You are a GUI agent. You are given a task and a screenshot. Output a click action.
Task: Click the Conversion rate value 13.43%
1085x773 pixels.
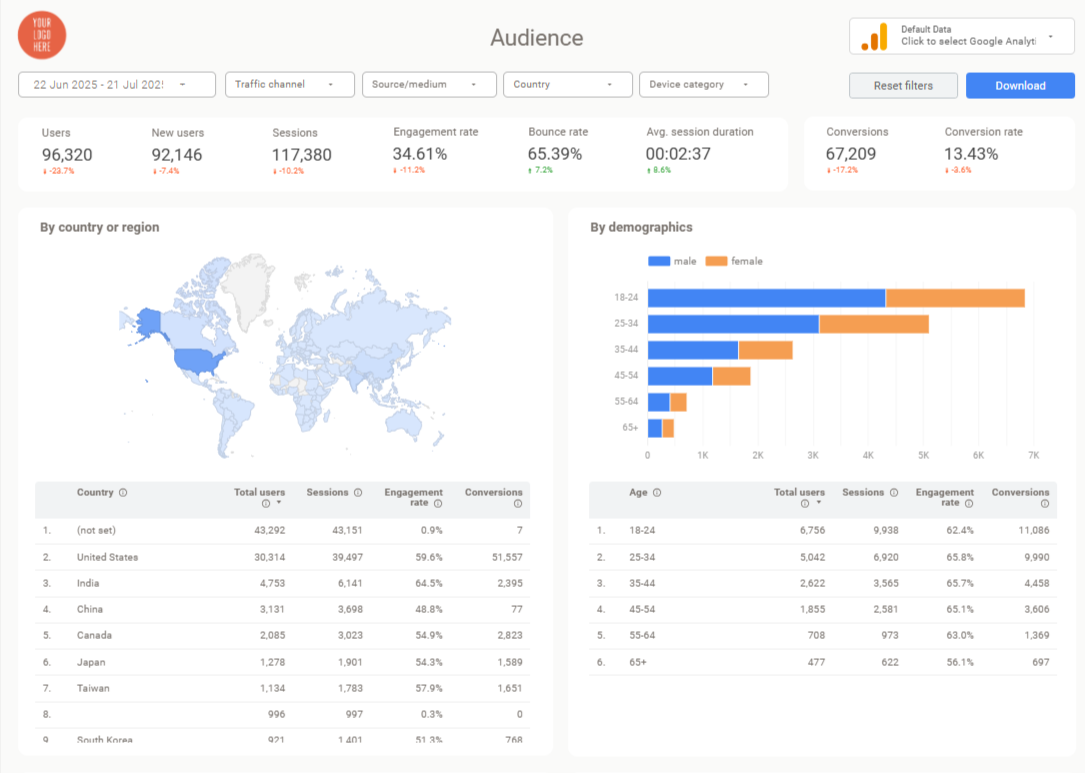click(x=972, y=154)
